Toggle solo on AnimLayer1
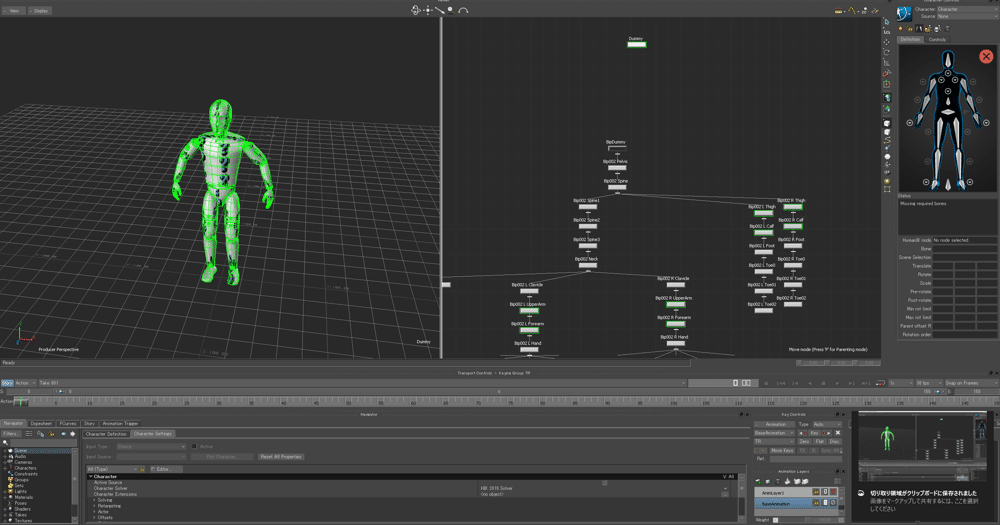1000x525 pixels. 825,492
